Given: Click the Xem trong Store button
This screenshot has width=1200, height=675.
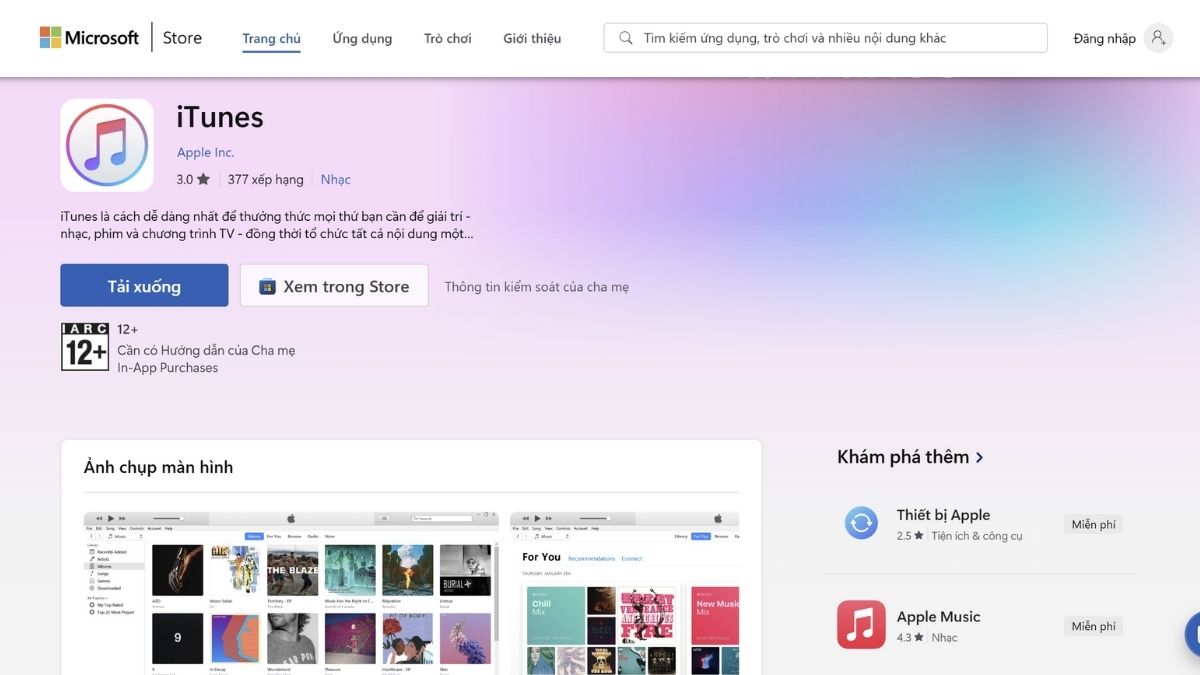Looking at the screenshot, I should 334,286.
